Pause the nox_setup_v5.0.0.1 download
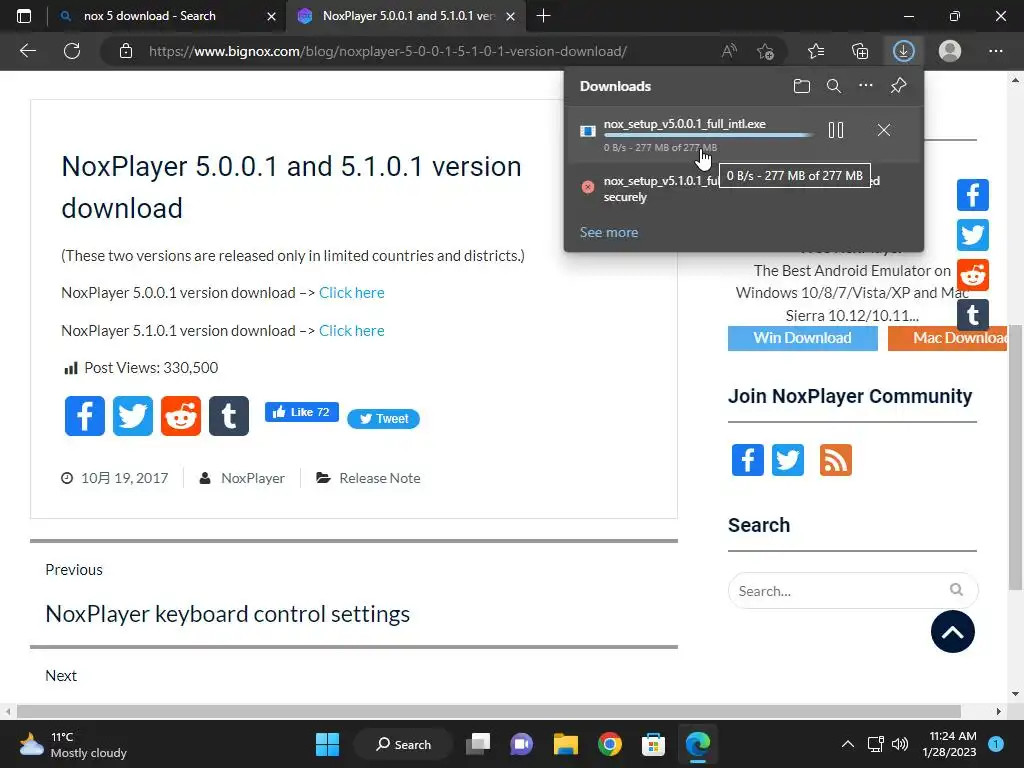This screenshot has height=768, width=1024. (836, 130)
